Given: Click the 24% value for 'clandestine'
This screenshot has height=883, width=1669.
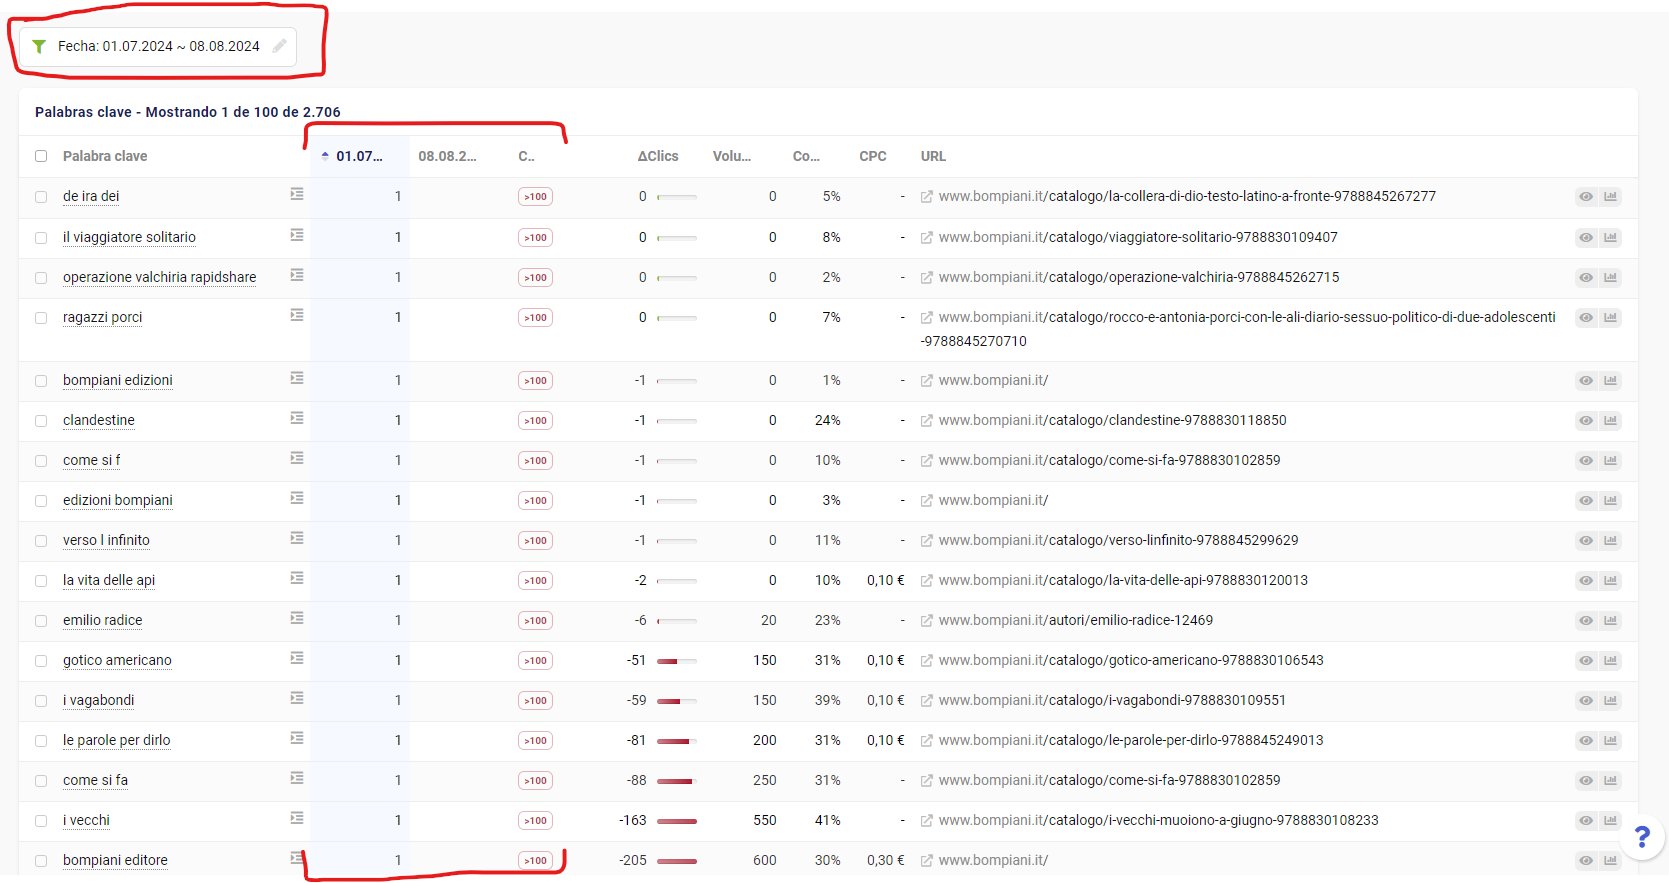Looking at the screenshot, I should click(x=828, y=420).
